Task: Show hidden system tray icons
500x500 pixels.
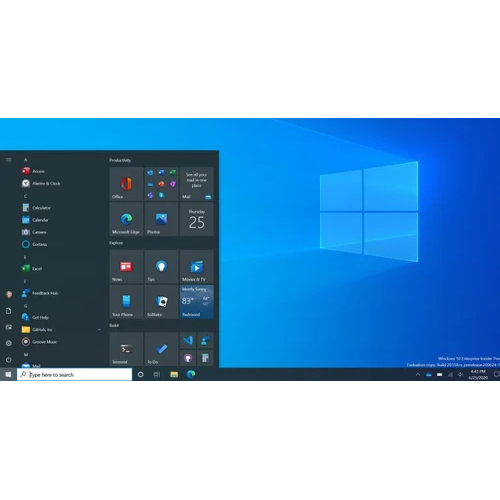Action: click(x=418, y=375)
